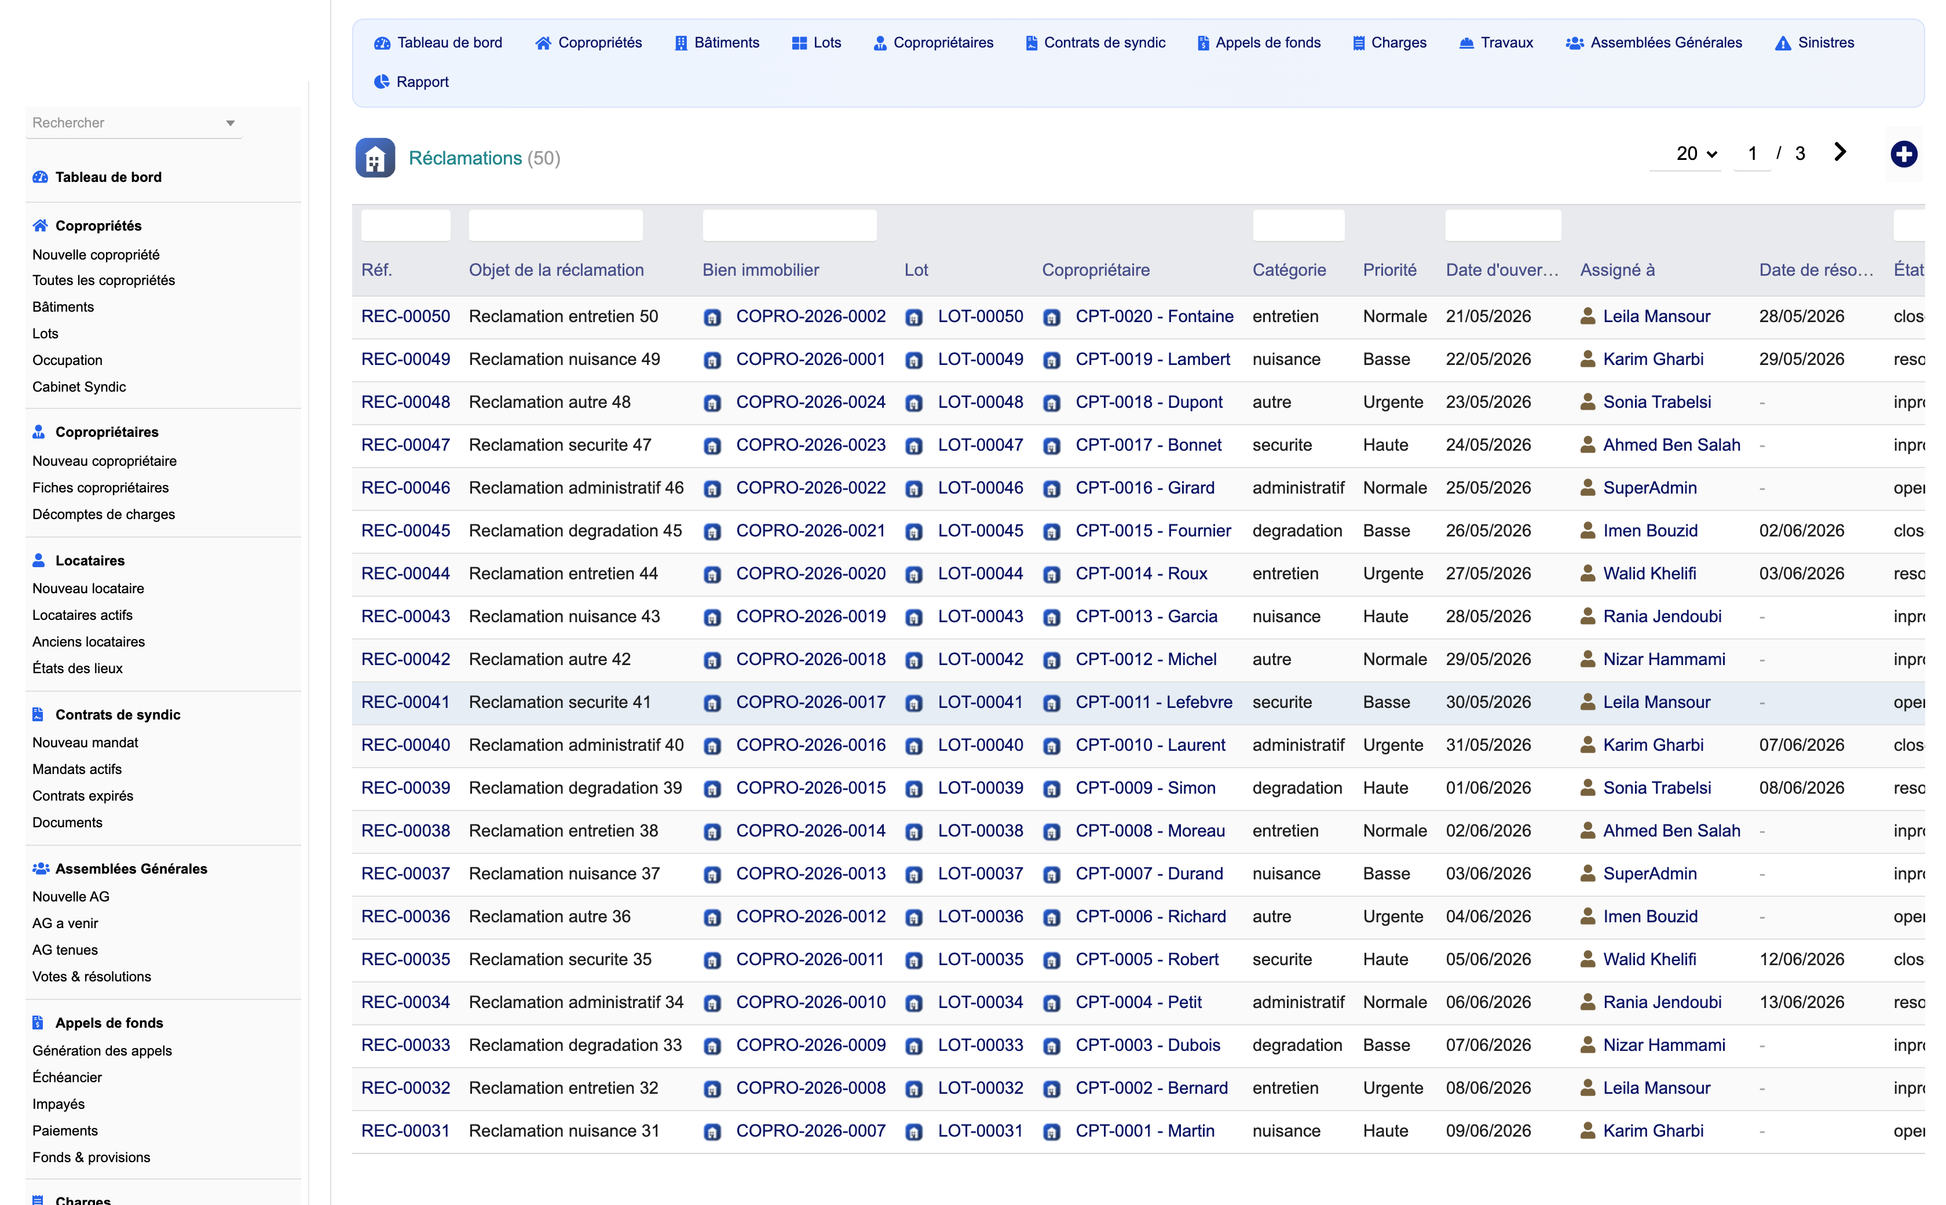This screenshot has height=1205, width=1946.
Task: Click property icon beside COPRO-2026-0017
Action: click(712, 704)
